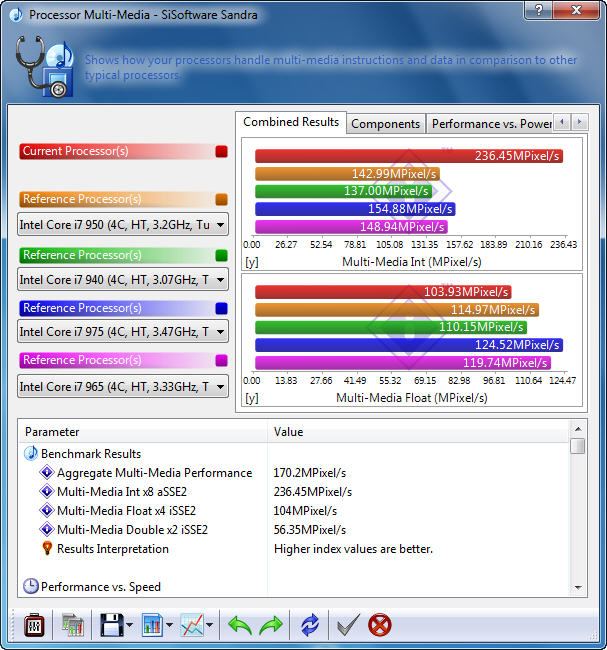Click the bar chart view icon
The height and width of the screenshot is (650, 607).
tap(152, 626)
